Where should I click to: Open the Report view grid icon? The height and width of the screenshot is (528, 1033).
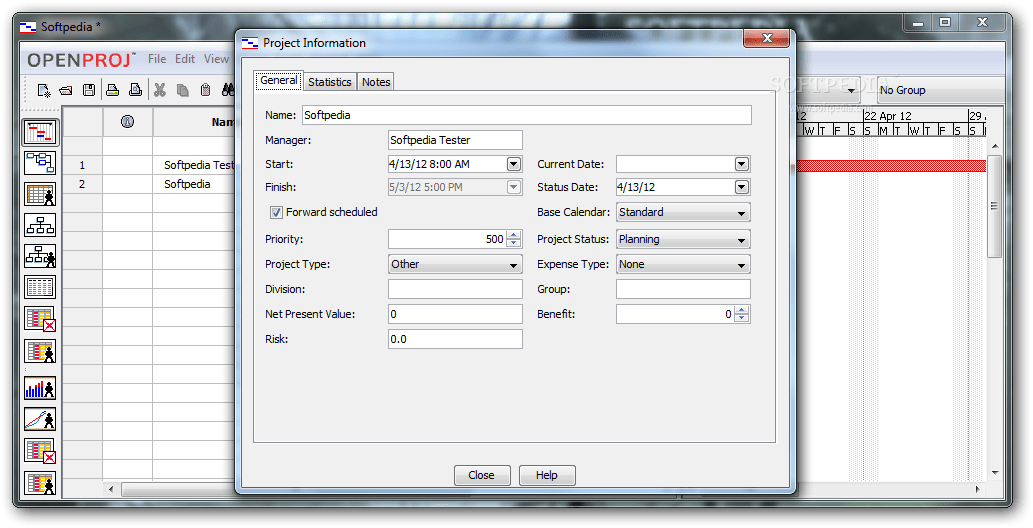click(40, 287)
